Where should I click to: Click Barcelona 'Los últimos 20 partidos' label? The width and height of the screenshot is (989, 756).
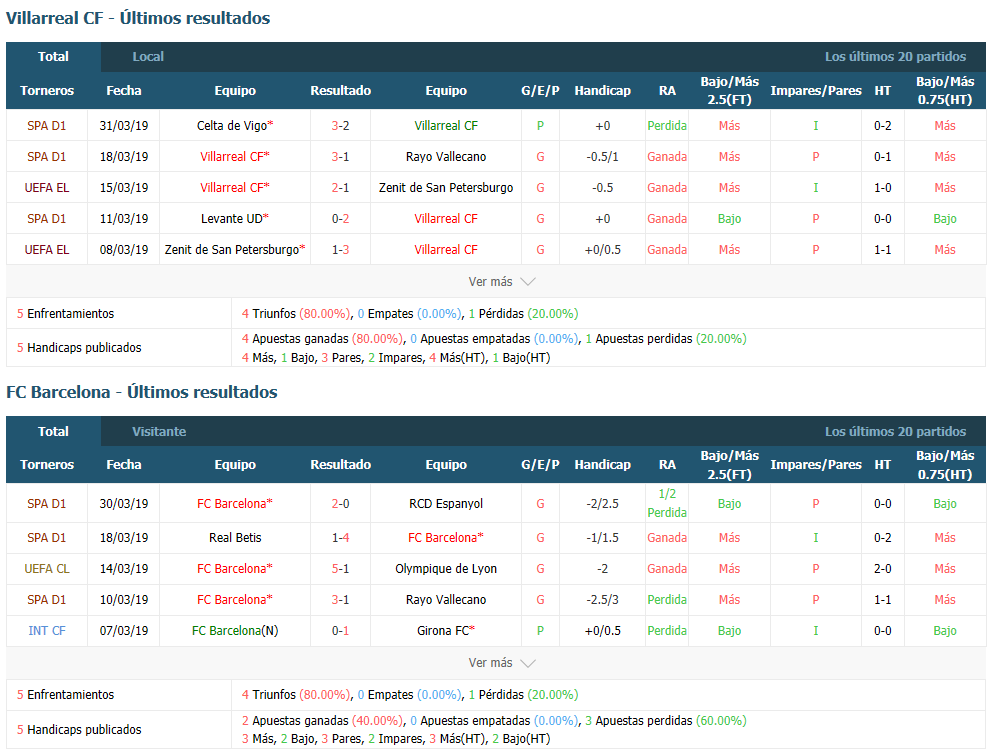tap(896, 431)
